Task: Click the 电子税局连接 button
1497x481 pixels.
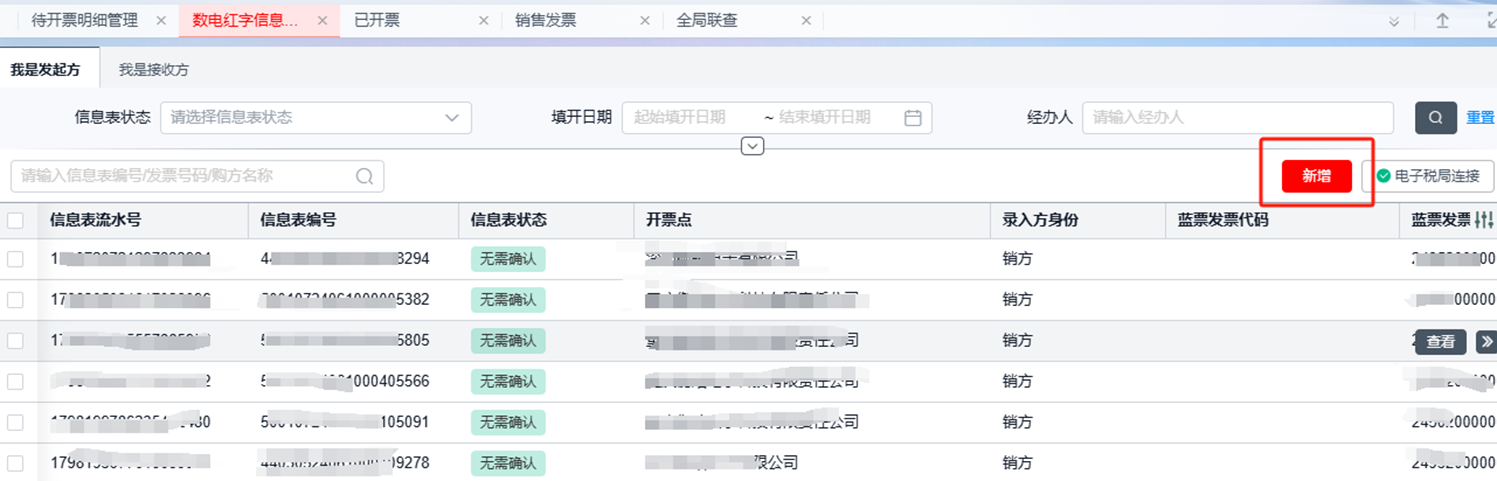Action: [x=1428, y=176]
